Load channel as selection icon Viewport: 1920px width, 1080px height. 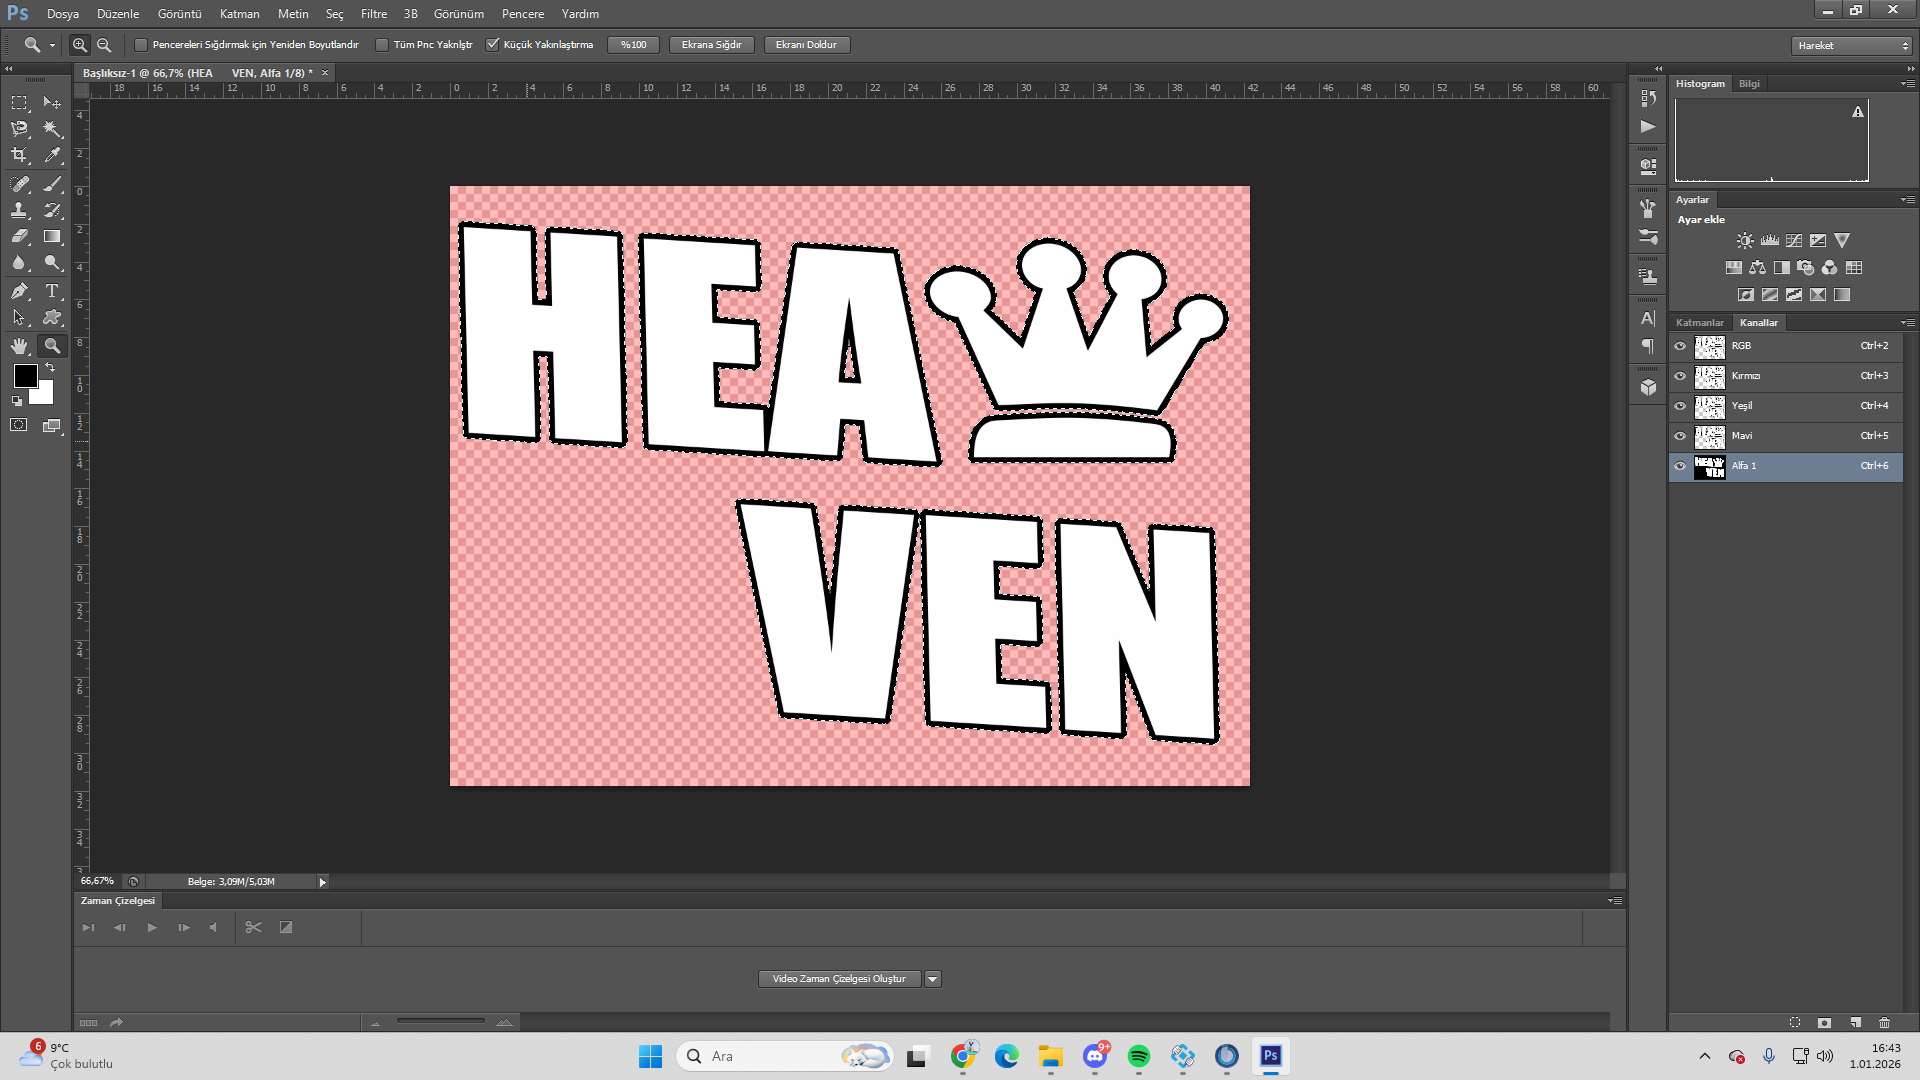tap(1795, 1023)
